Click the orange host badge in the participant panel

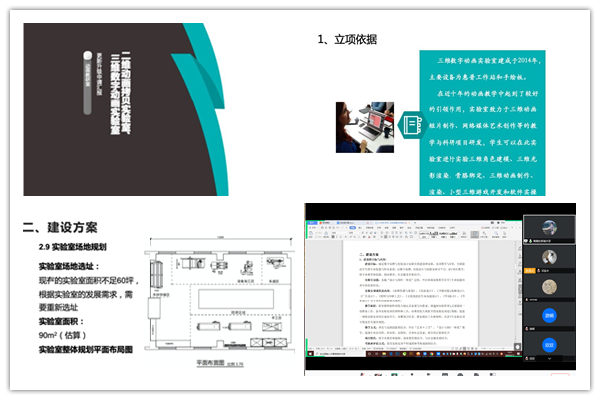pyautogui.click(x=530, y=271)
